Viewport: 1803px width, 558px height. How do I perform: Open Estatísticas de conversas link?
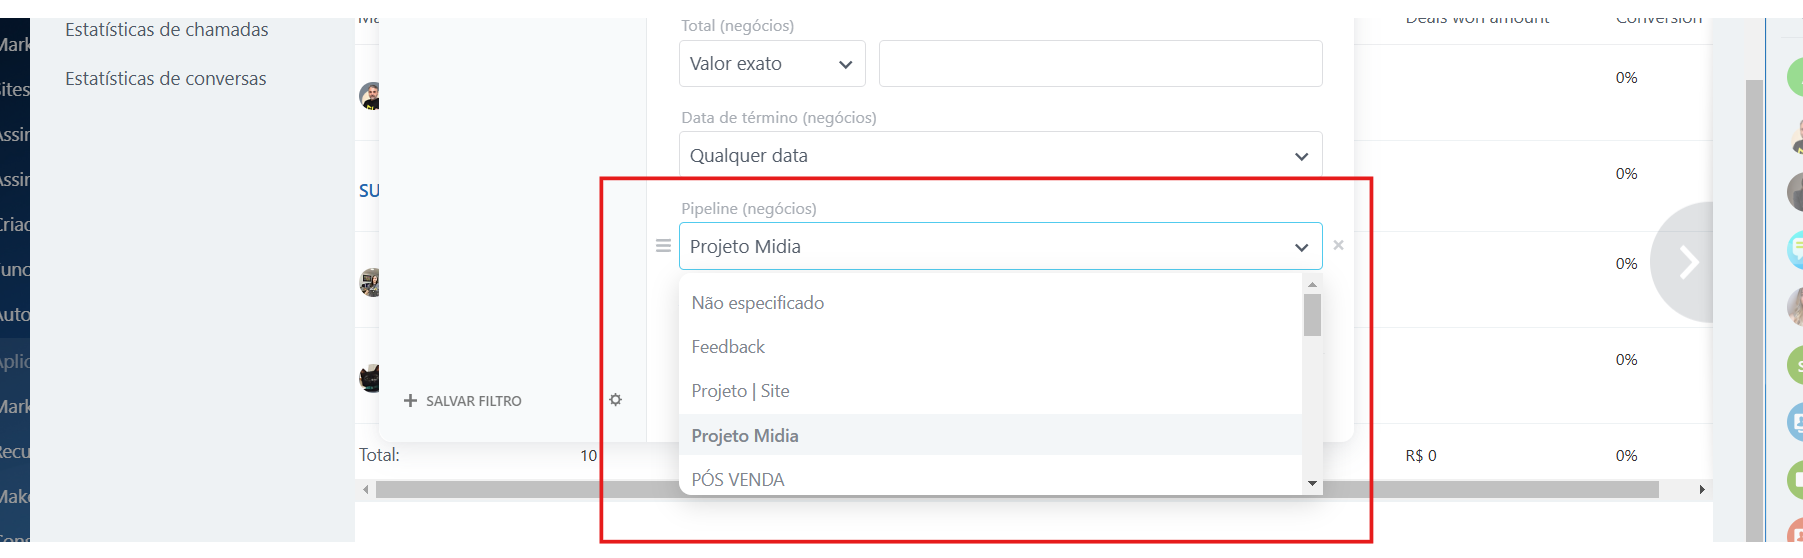(x=166, y=79)
